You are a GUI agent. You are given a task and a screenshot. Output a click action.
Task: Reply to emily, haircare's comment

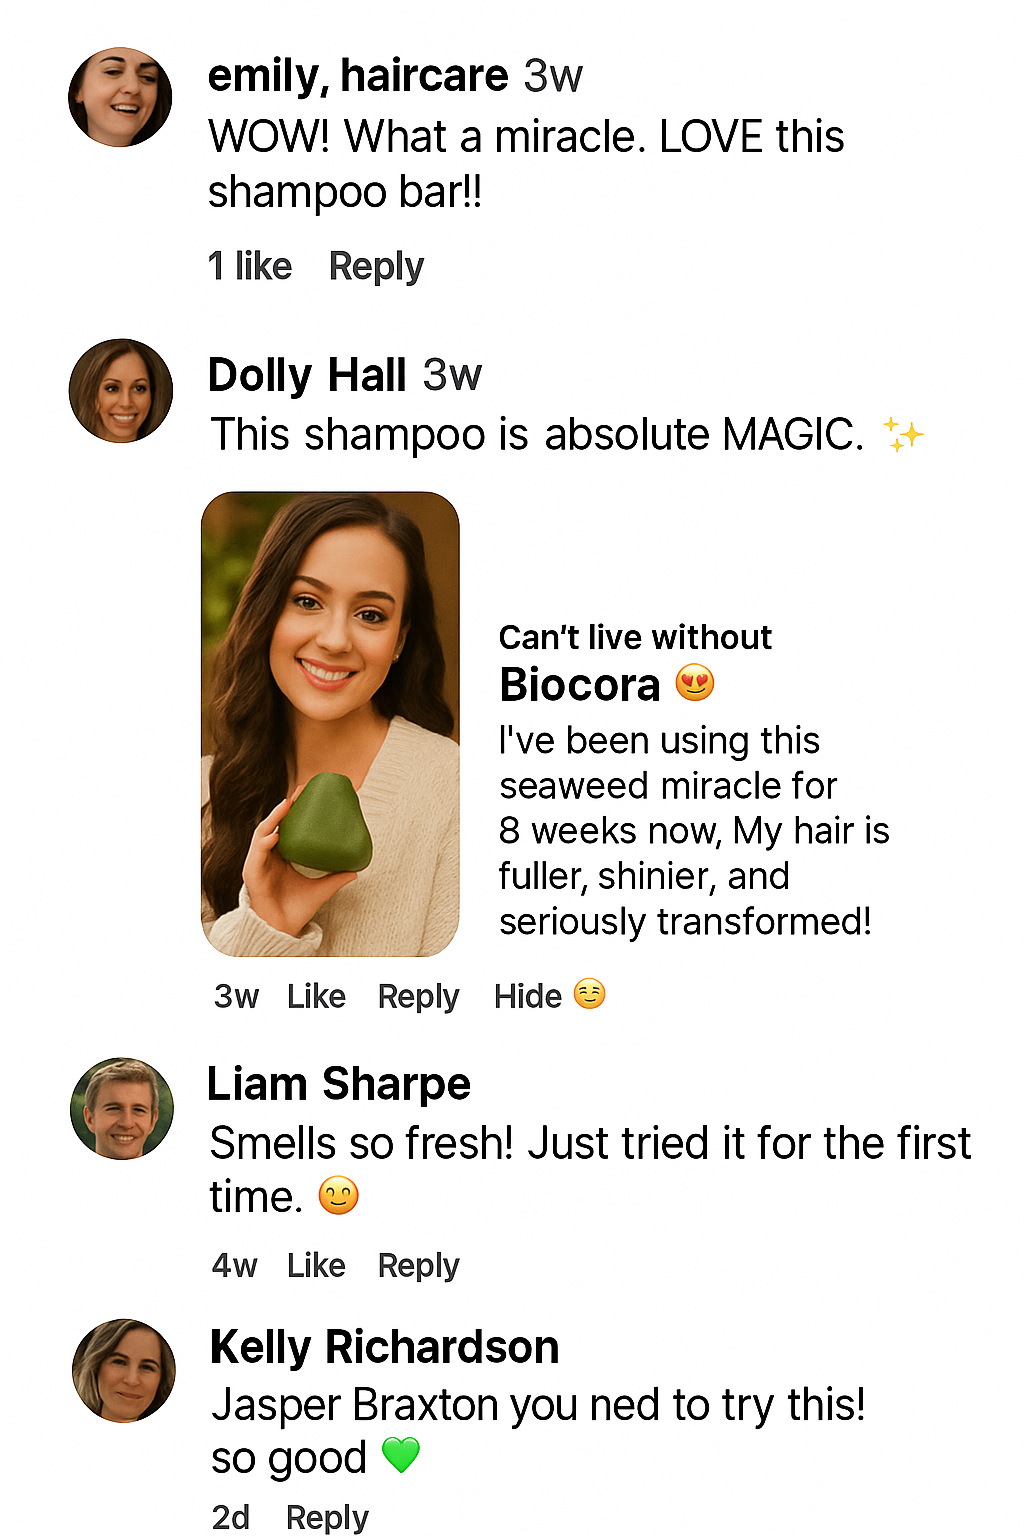376,267
